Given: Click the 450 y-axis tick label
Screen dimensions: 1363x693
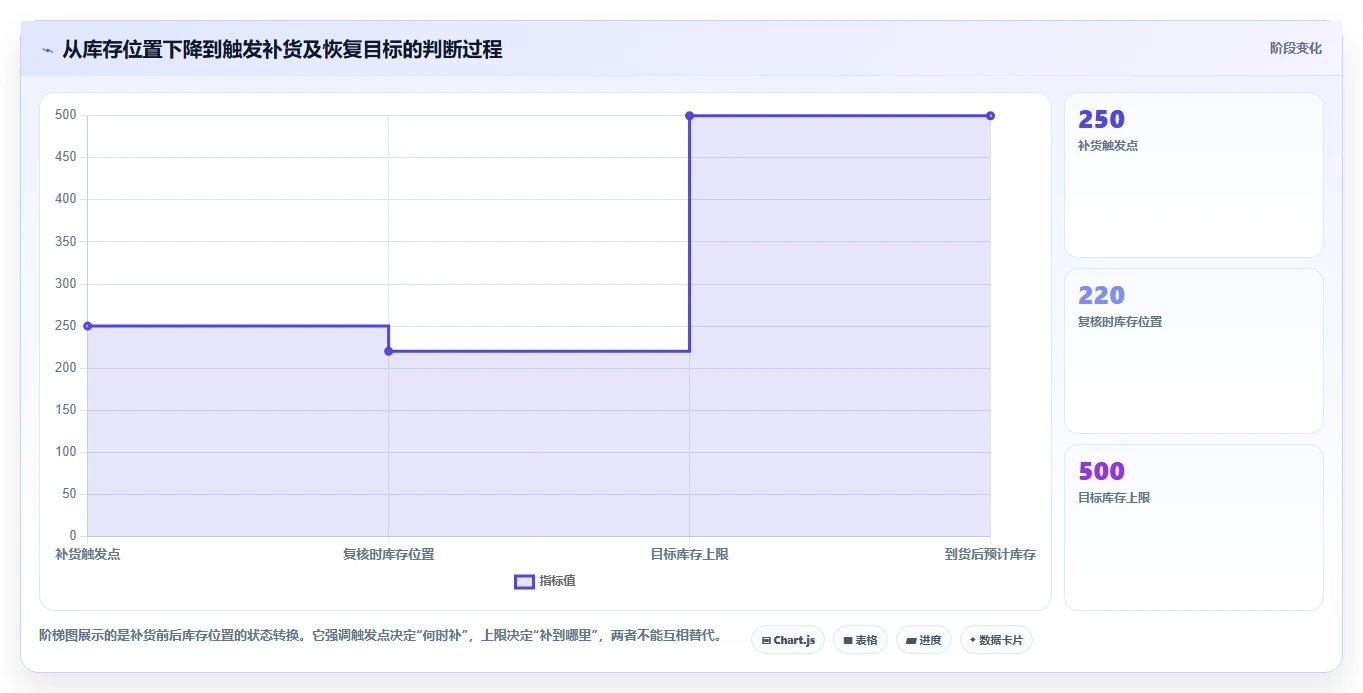Looking at the screenshot, I should click(66, 158).
